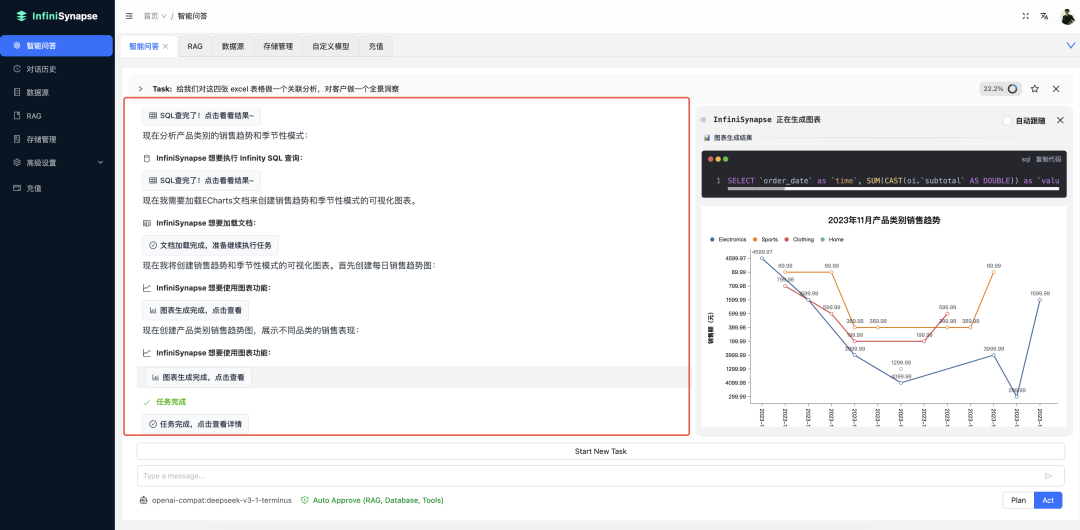Screen dimensions: 1080x530
Task: Toggle the Clothing legend item
Action: [799, 239]
